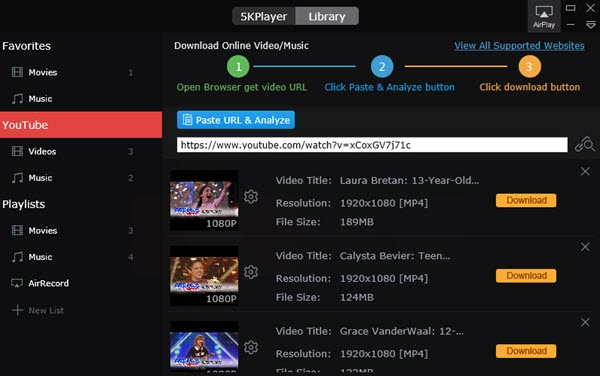Click the note icon next to Favorites Music
The height and width of the screenshot is (376, 600).
pos(17,99)
